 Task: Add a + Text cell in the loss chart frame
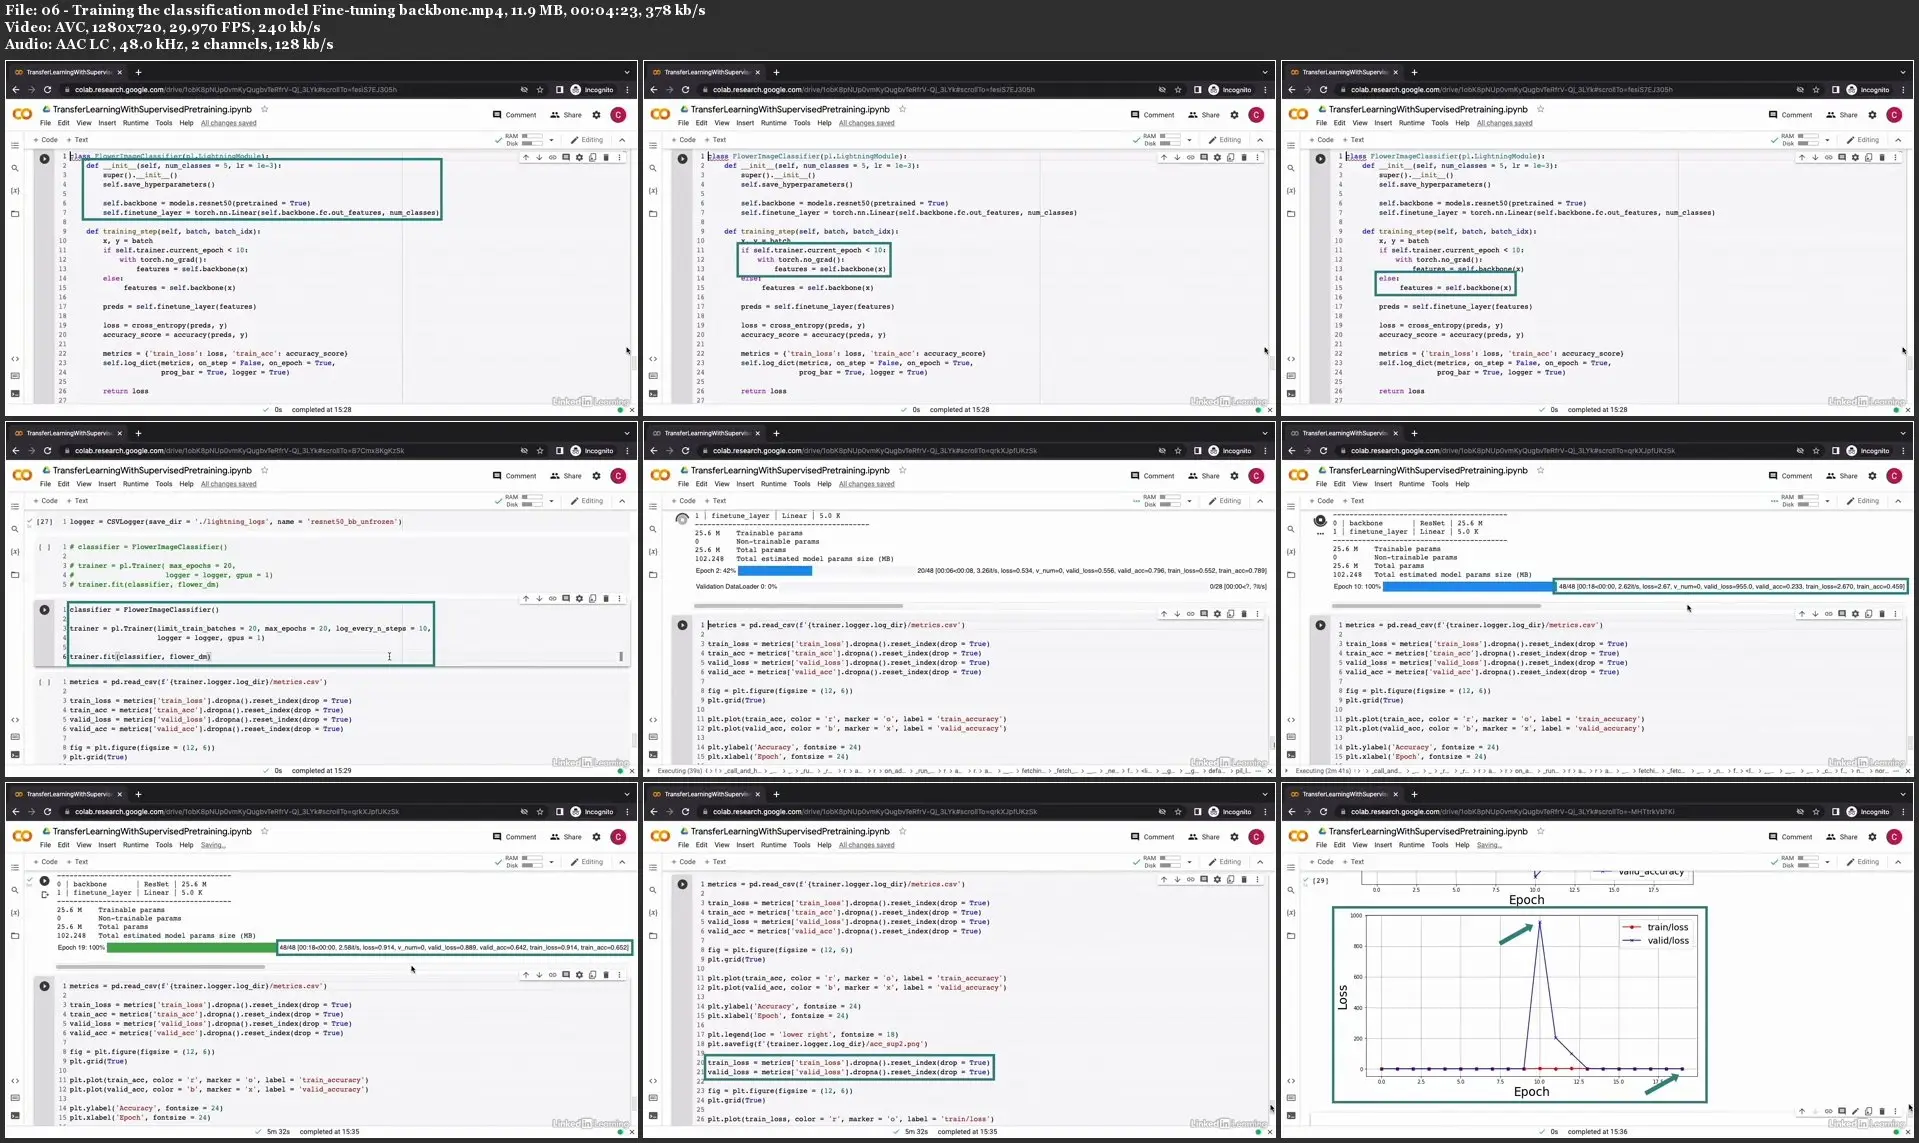point(1353,862)
